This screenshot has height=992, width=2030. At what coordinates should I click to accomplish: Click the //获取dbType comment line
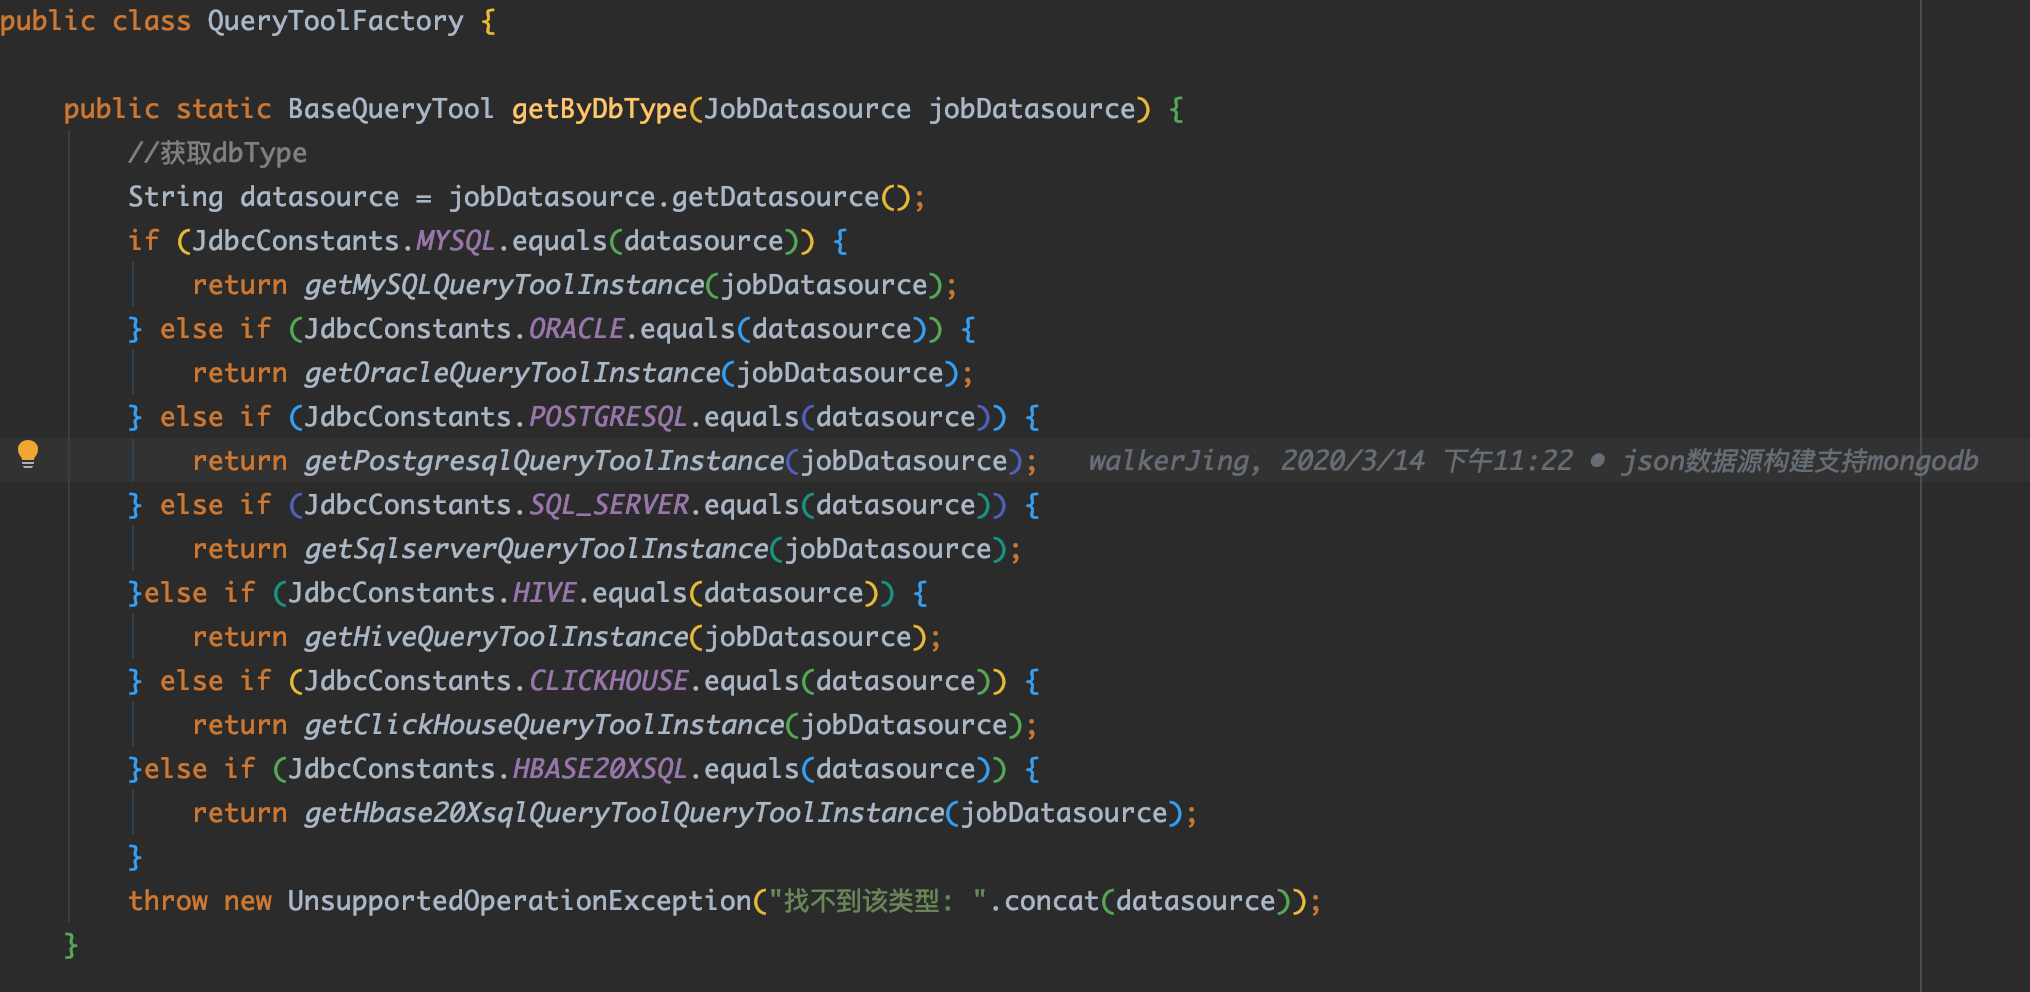217,152
